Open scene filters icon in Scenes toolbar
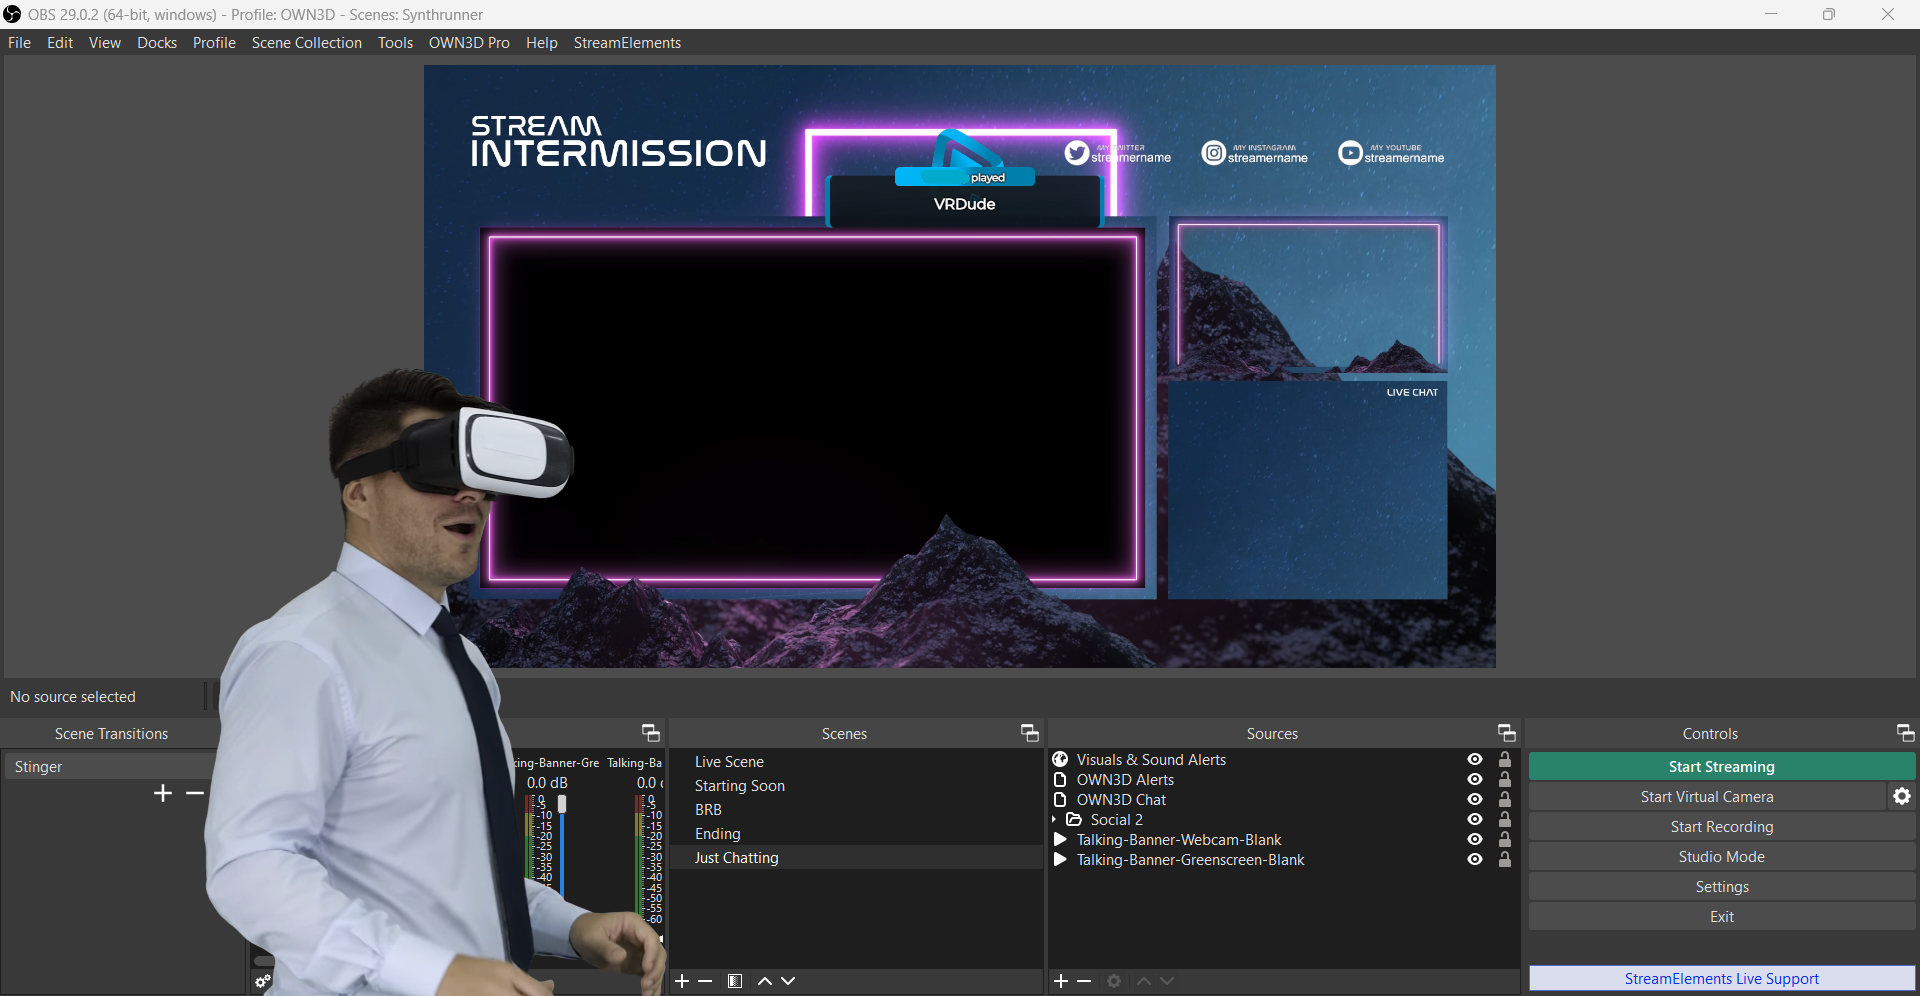 (x=735, y=981)
